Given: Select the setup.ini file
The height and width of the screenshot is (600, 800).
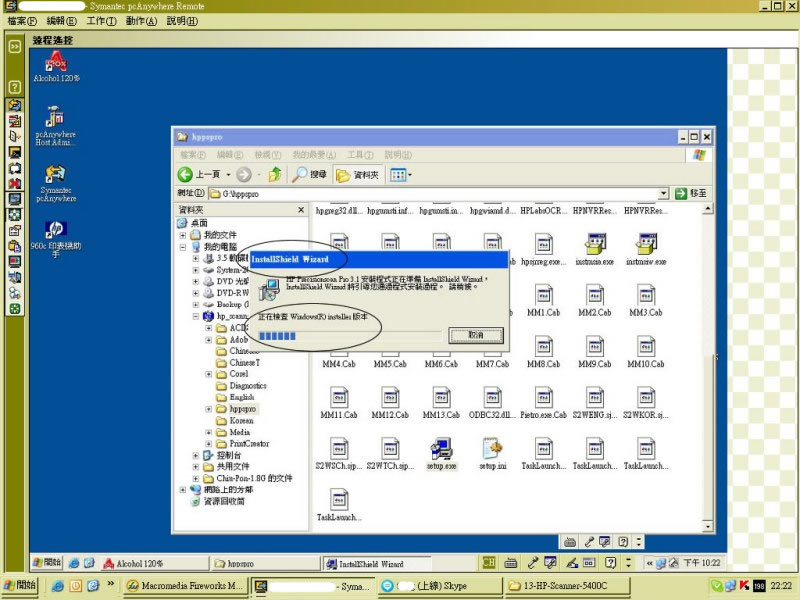Looking at the screenshot, I should point(492,448).
